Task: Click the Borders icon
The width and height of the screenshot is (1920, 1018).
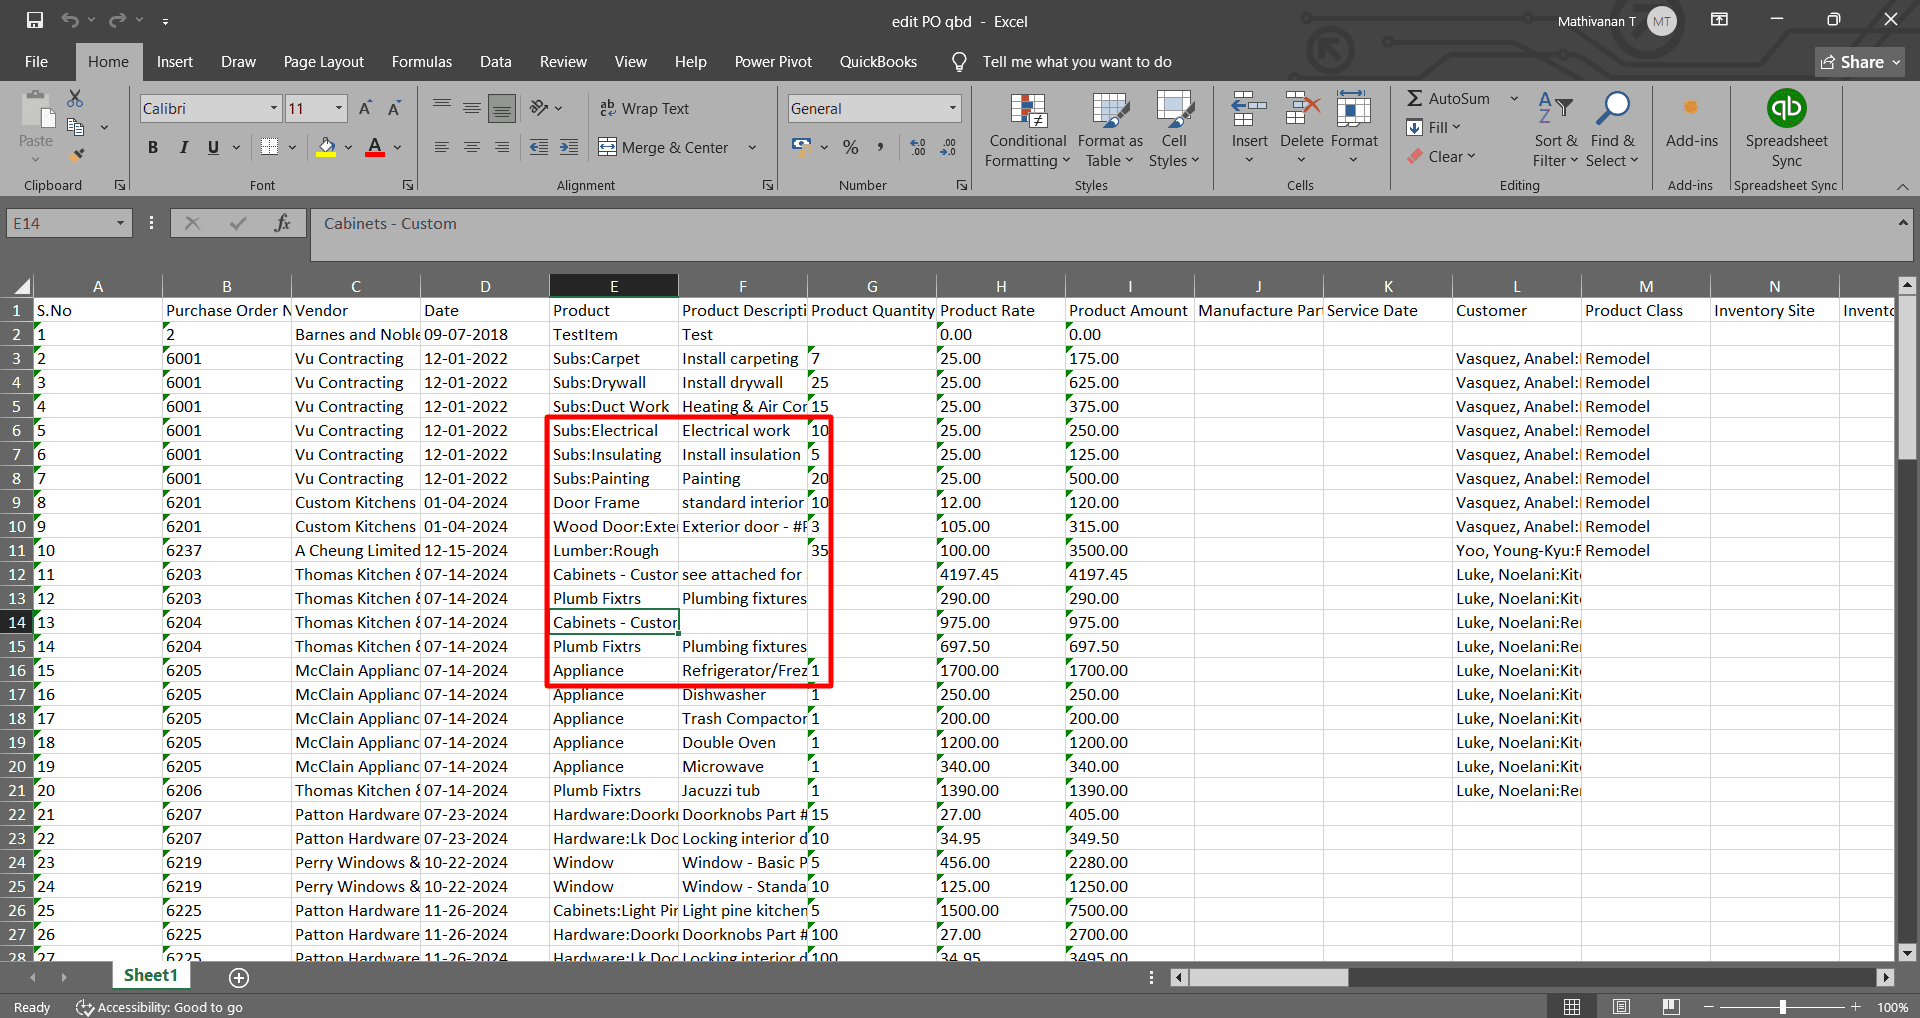Action: point(269,147)
